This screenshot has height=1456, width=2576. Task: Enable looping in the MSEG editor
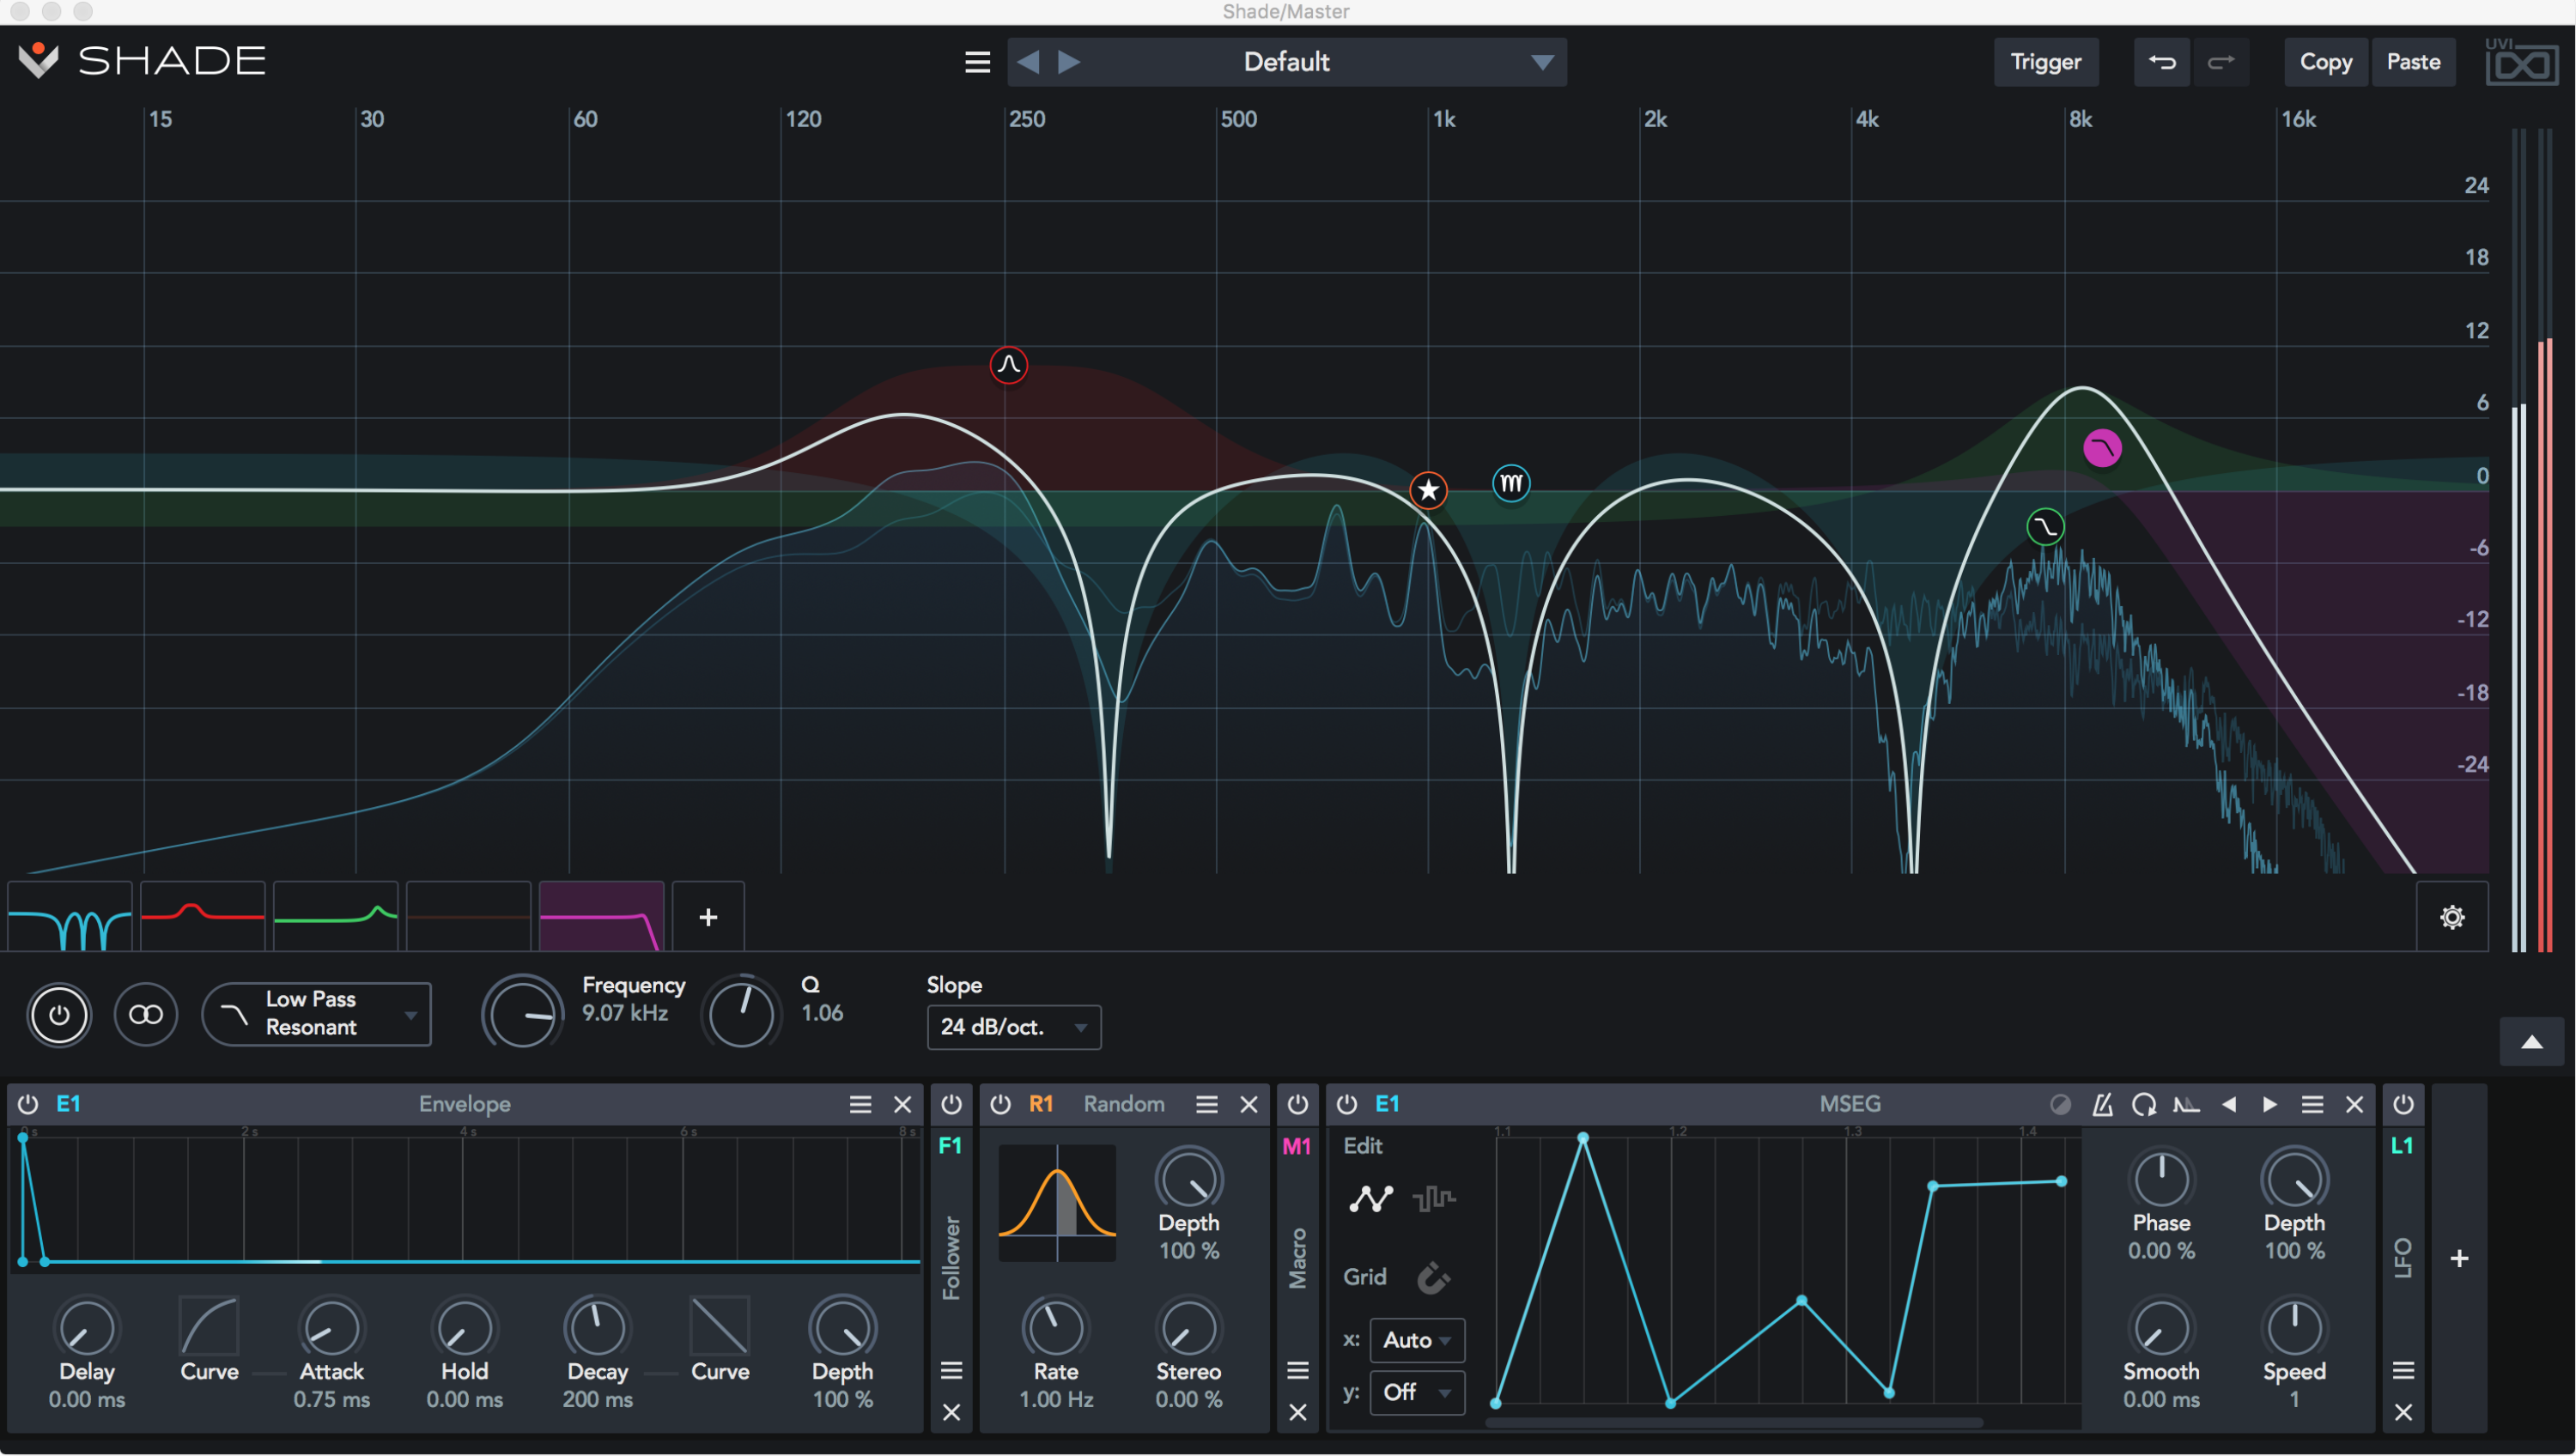click(x=2145, y=1104)
